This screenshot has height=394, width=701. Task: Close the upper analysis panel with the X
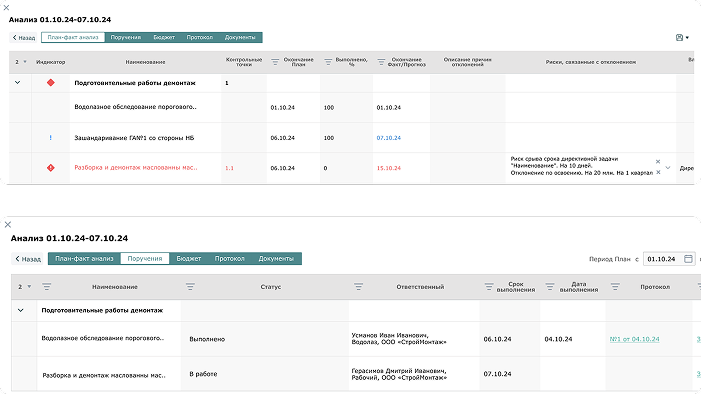(6, 8)
